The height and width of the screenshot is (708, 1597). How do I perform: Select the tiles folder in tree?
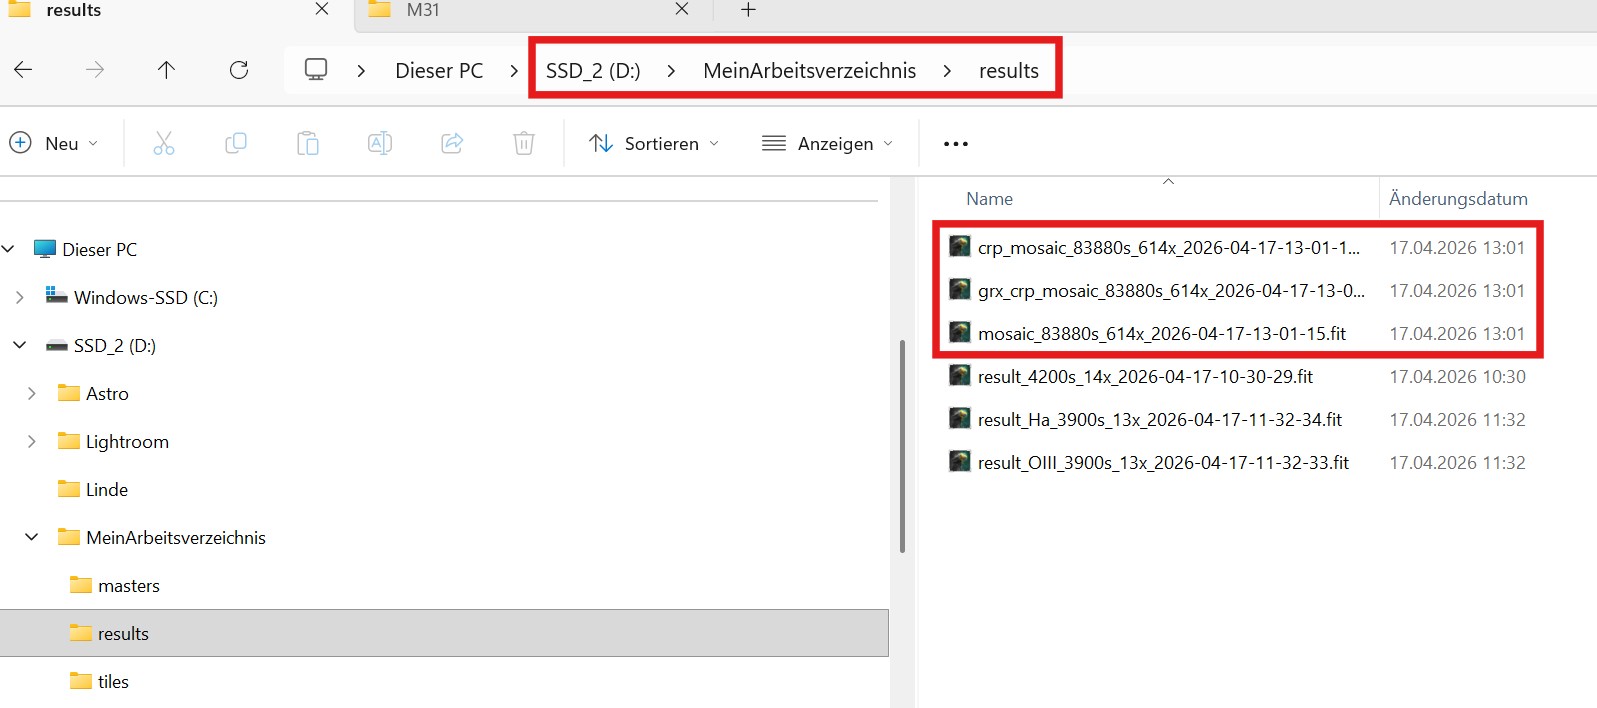[x=113, y=682]
